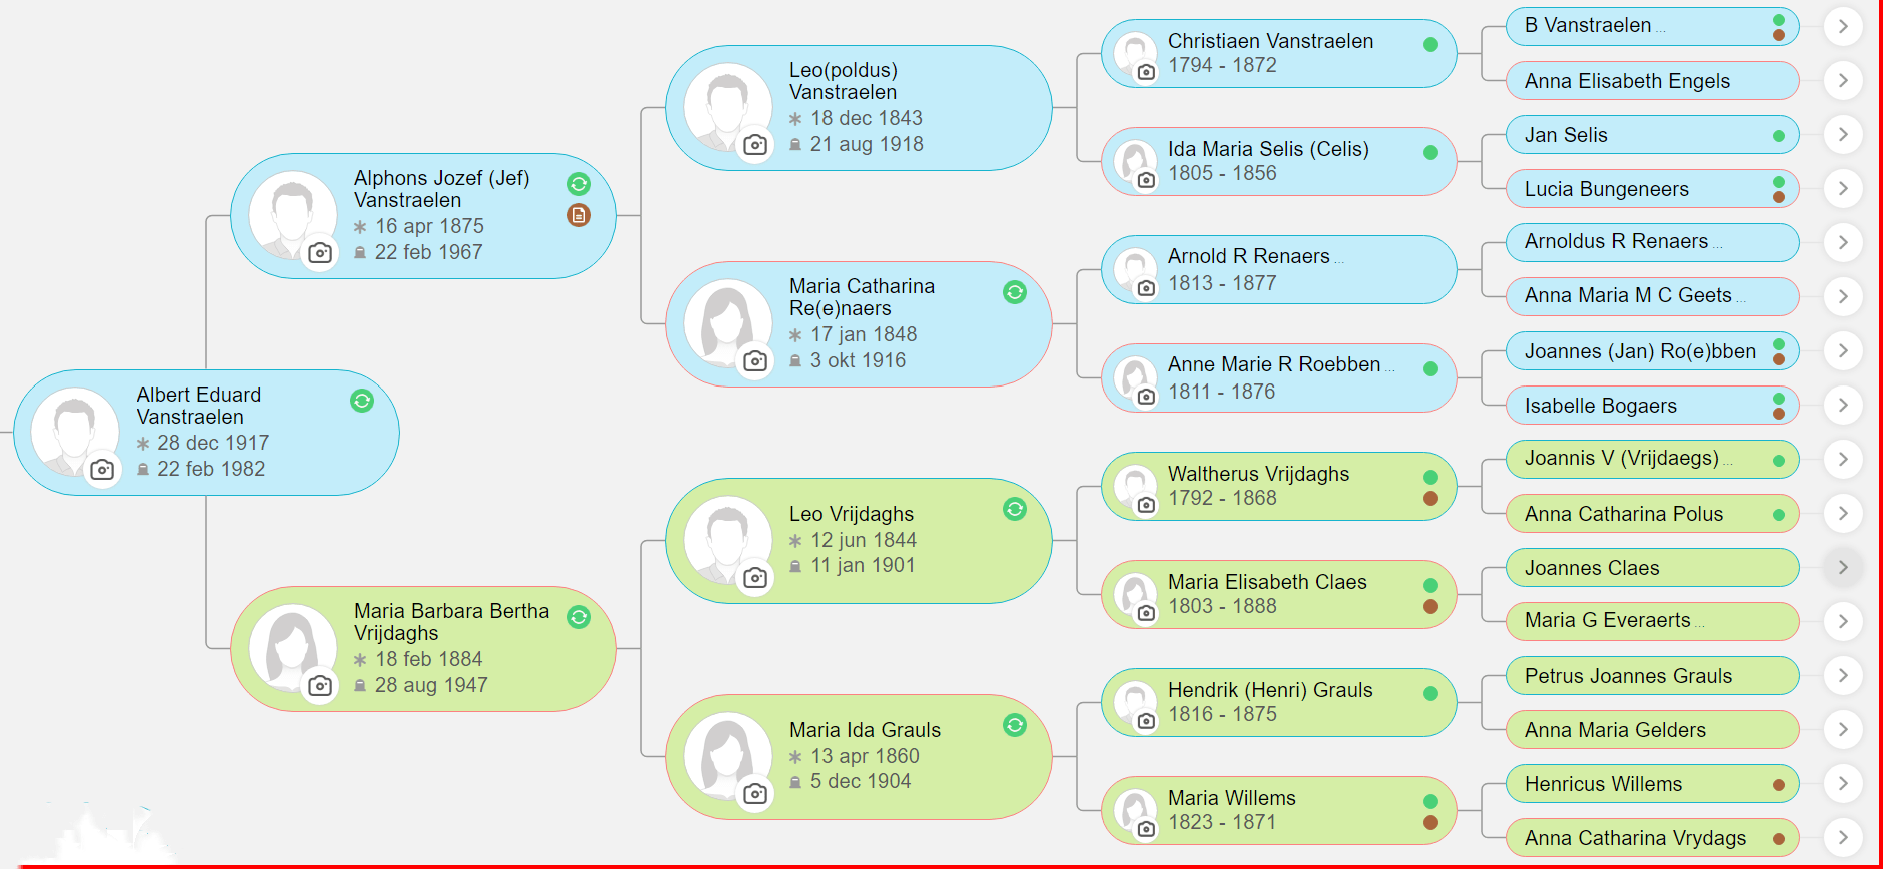
Task: Click camera icon on Maria Willems
Action: pos(1147,829)
